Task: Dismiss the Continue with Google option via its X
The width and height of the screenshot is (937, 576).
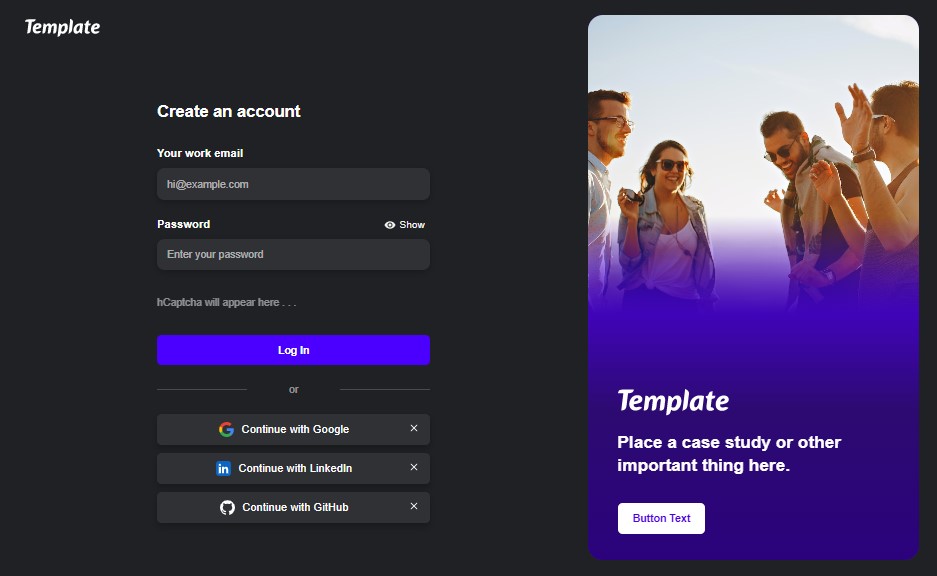Action: pos(413,429)
